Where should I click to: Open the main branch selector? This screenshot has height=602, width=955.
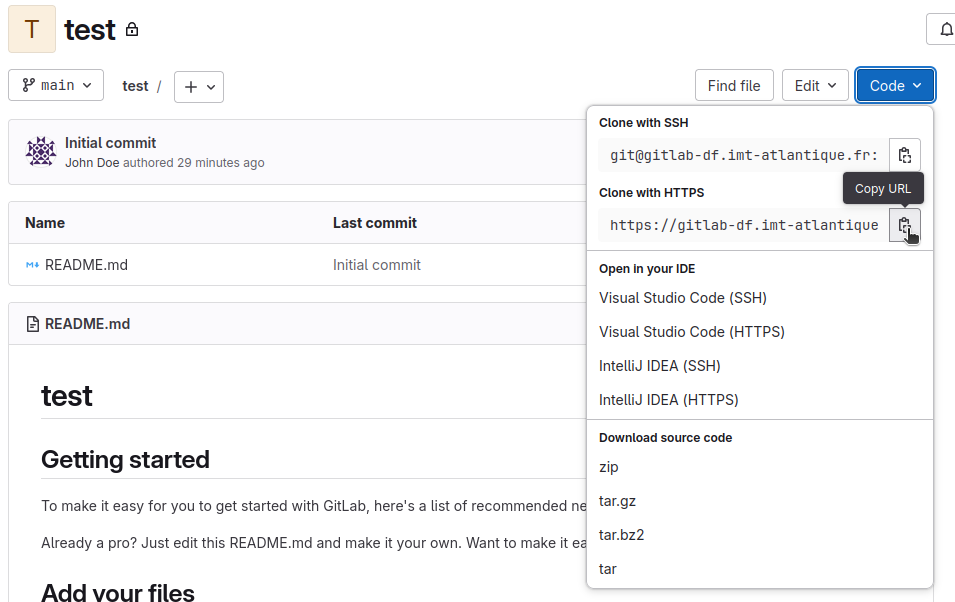tap(56, 85)
